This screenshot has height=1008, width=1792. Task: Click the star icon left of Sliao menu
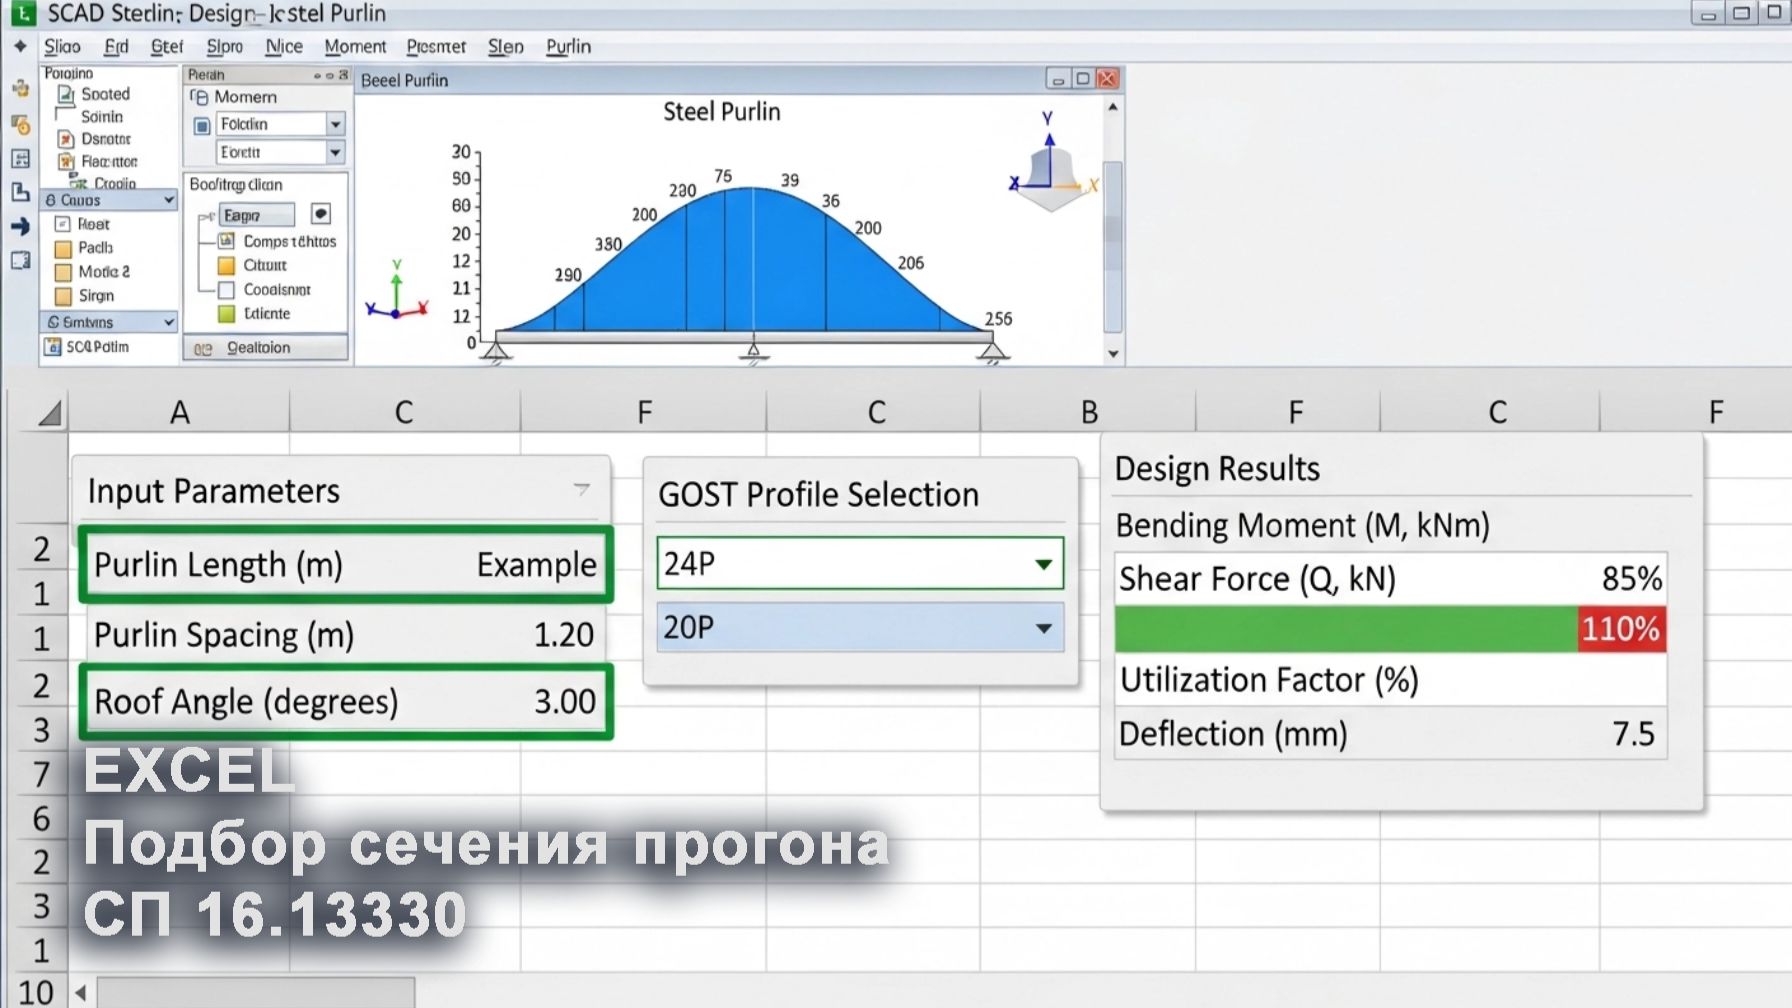pos(20,46)
